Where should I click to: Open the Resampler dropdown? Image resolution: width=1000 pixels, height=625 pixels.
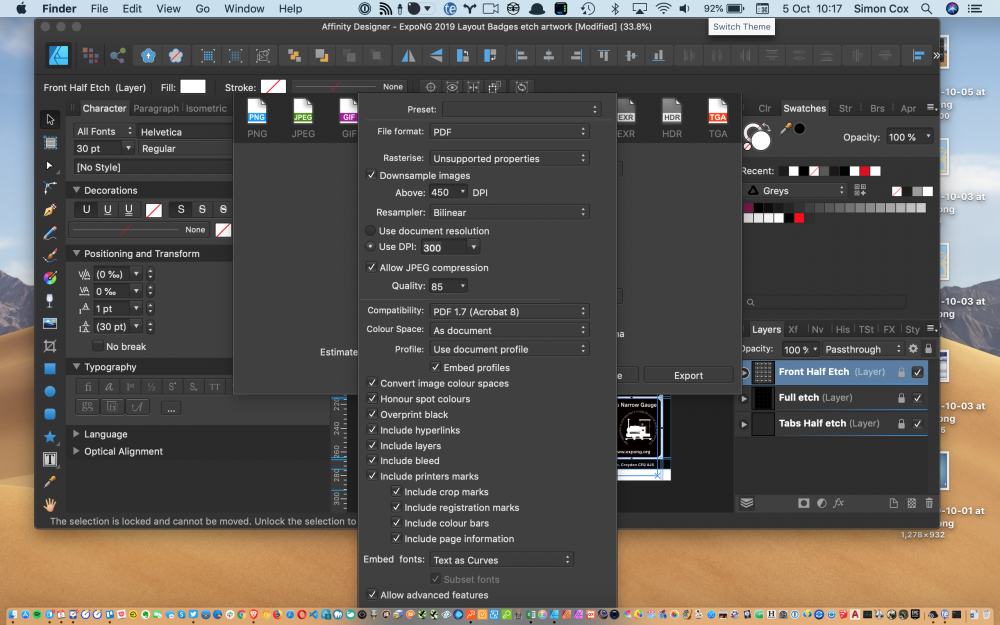point(510,211)
